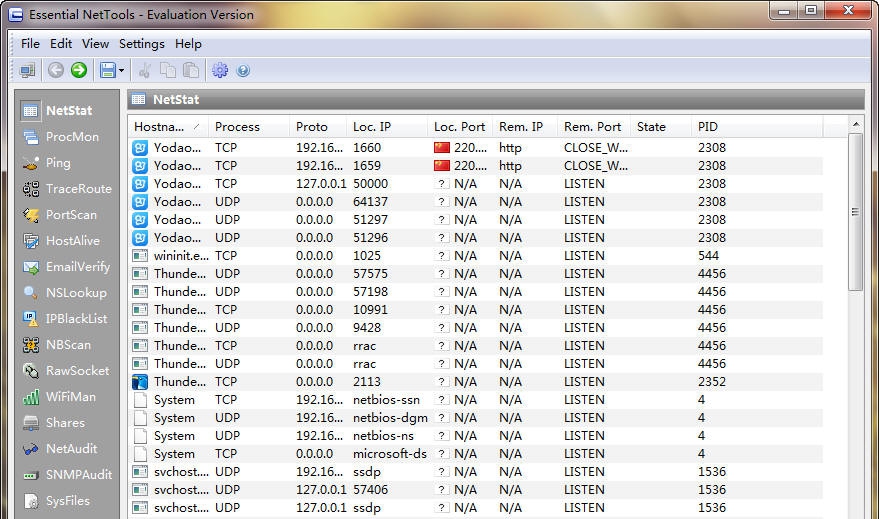
Task: Open the IPBlackList tool
Action: 76,319
